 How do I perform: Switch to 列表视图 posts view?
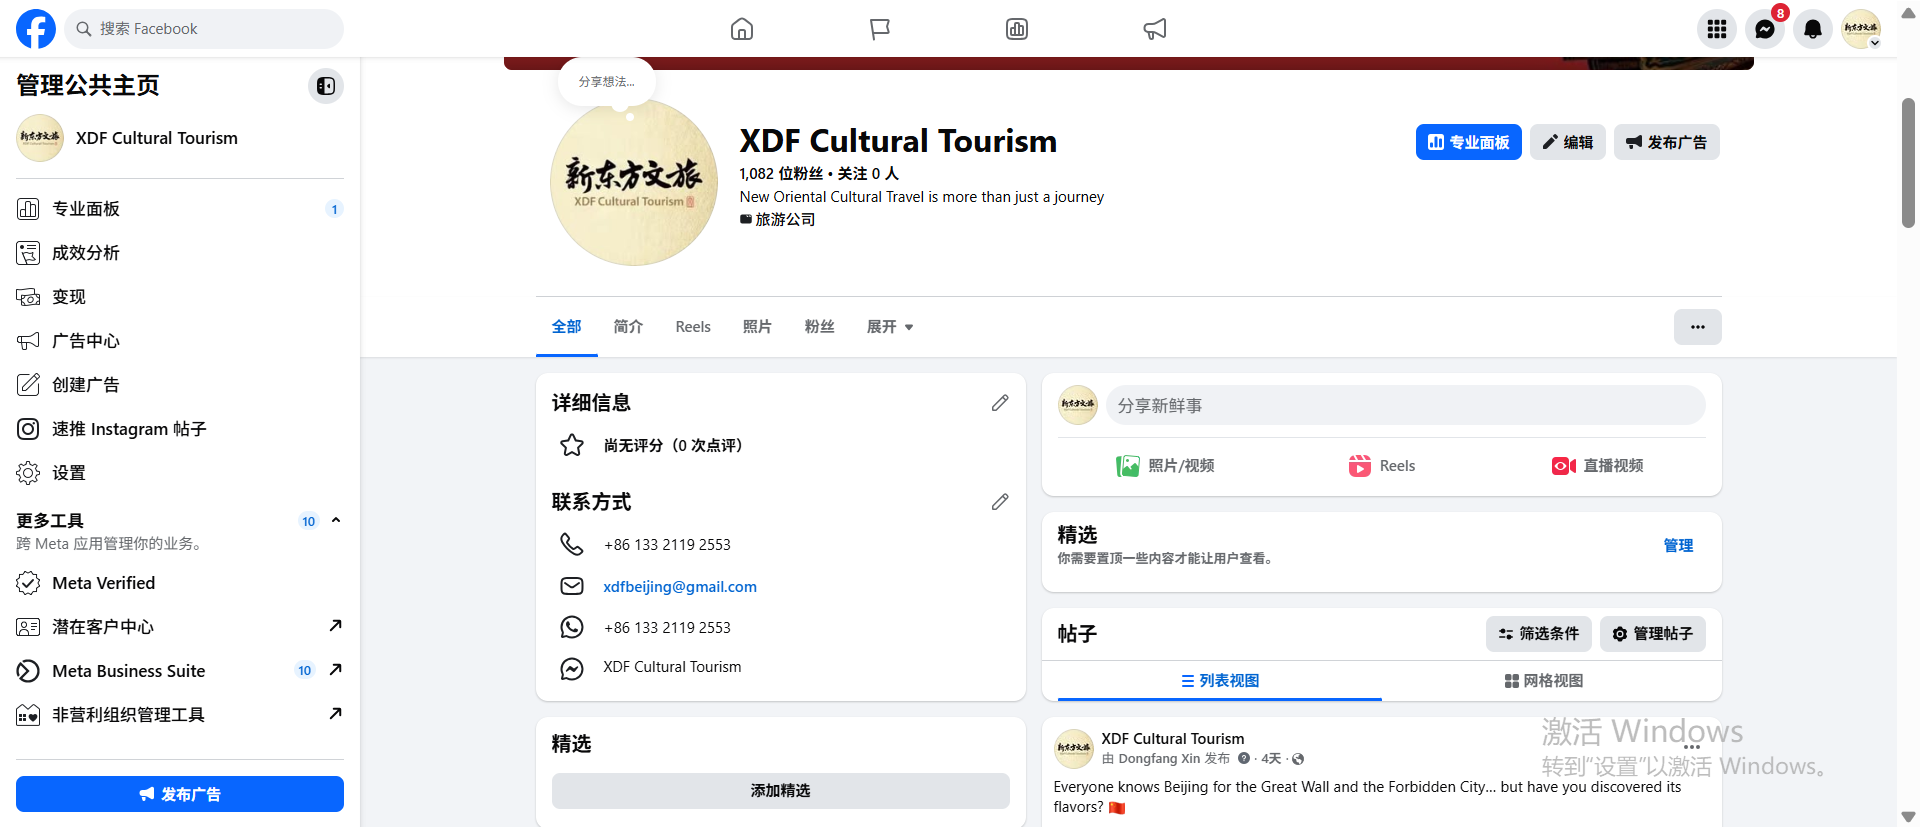coord(1220,681)
